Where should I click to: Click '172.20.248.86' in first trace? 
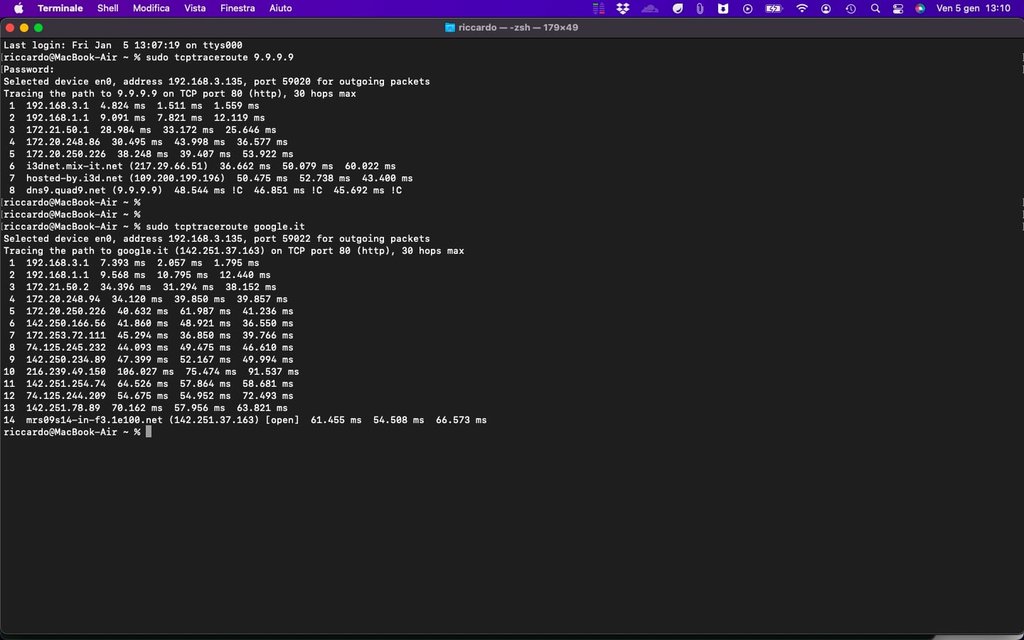(x=63, y=142)
